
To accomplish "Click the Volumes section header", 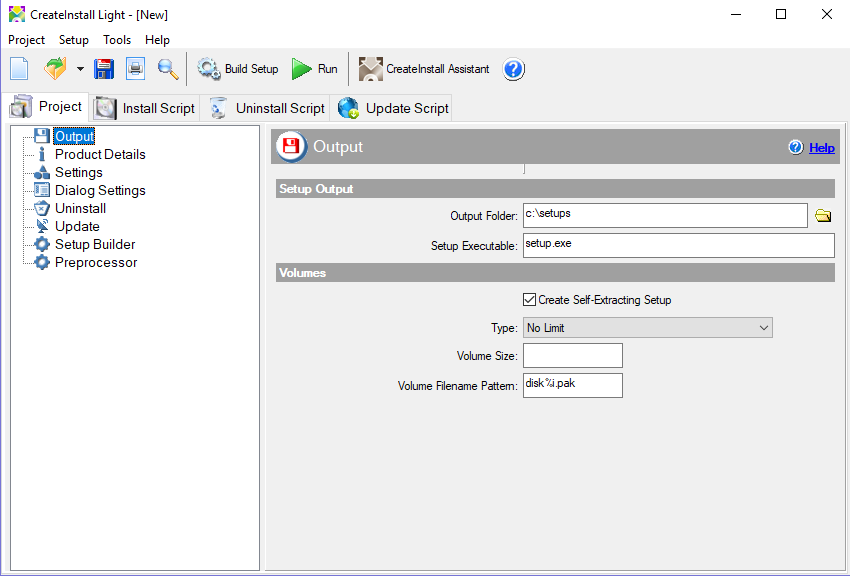I will tap(555, 273).
